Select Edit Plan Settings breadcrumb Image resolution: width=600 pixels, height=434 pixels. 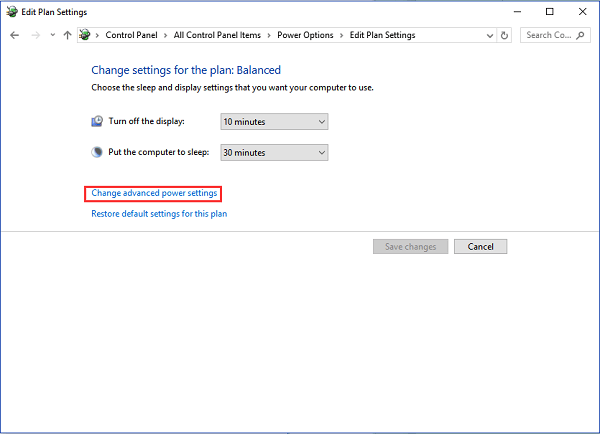[382, 35]
